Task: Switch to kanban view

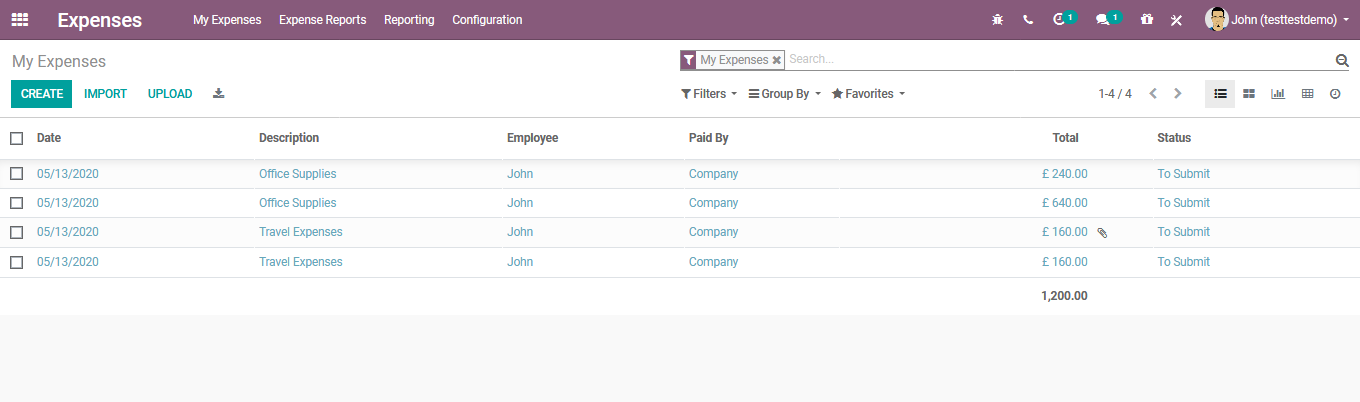Action: tap(1249, 94)
